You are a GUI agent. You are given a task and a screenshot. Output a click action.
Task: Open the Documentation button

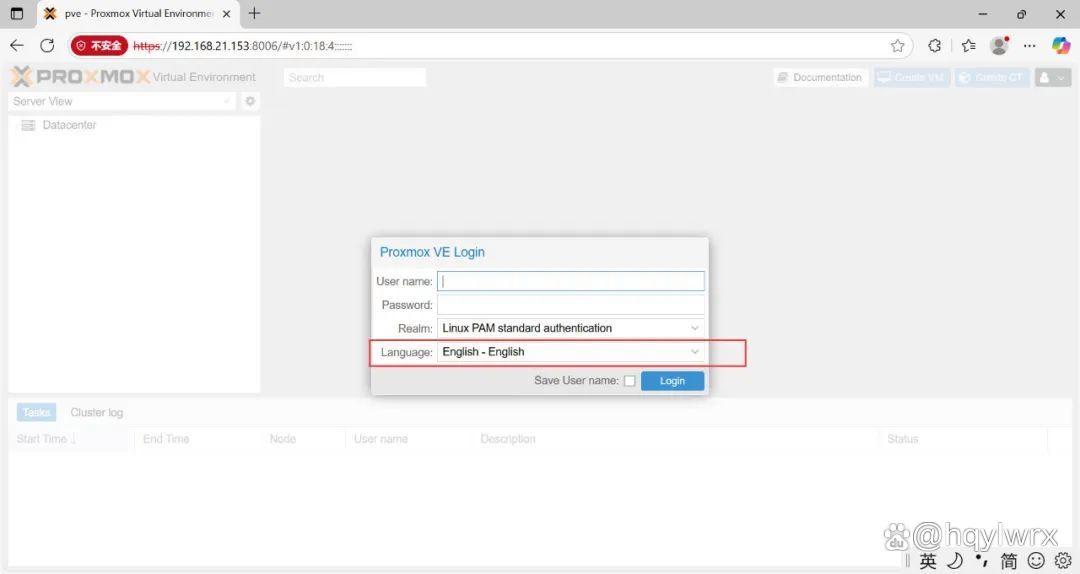pos(821,77)
